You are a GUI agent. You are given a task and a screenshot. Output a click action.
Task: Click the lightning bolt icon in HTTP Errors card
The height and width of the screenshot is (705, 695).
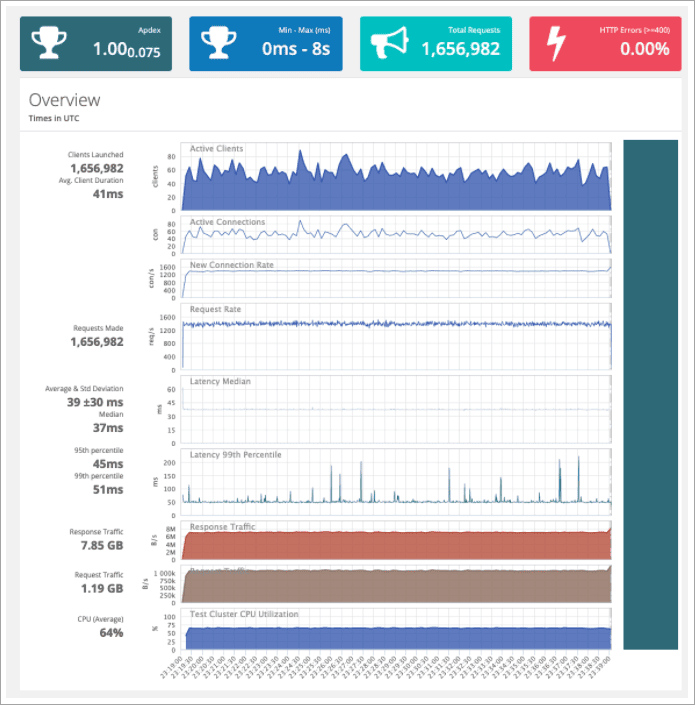558,43
